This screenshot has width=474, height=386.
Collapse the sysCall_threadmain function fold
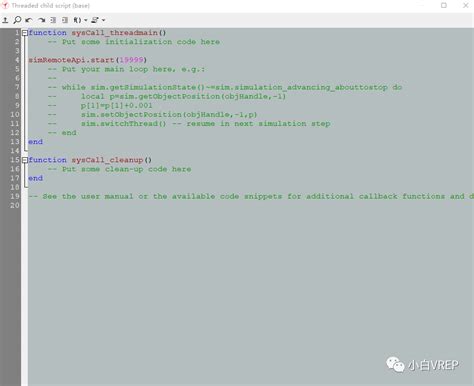(x=25, y=33)
